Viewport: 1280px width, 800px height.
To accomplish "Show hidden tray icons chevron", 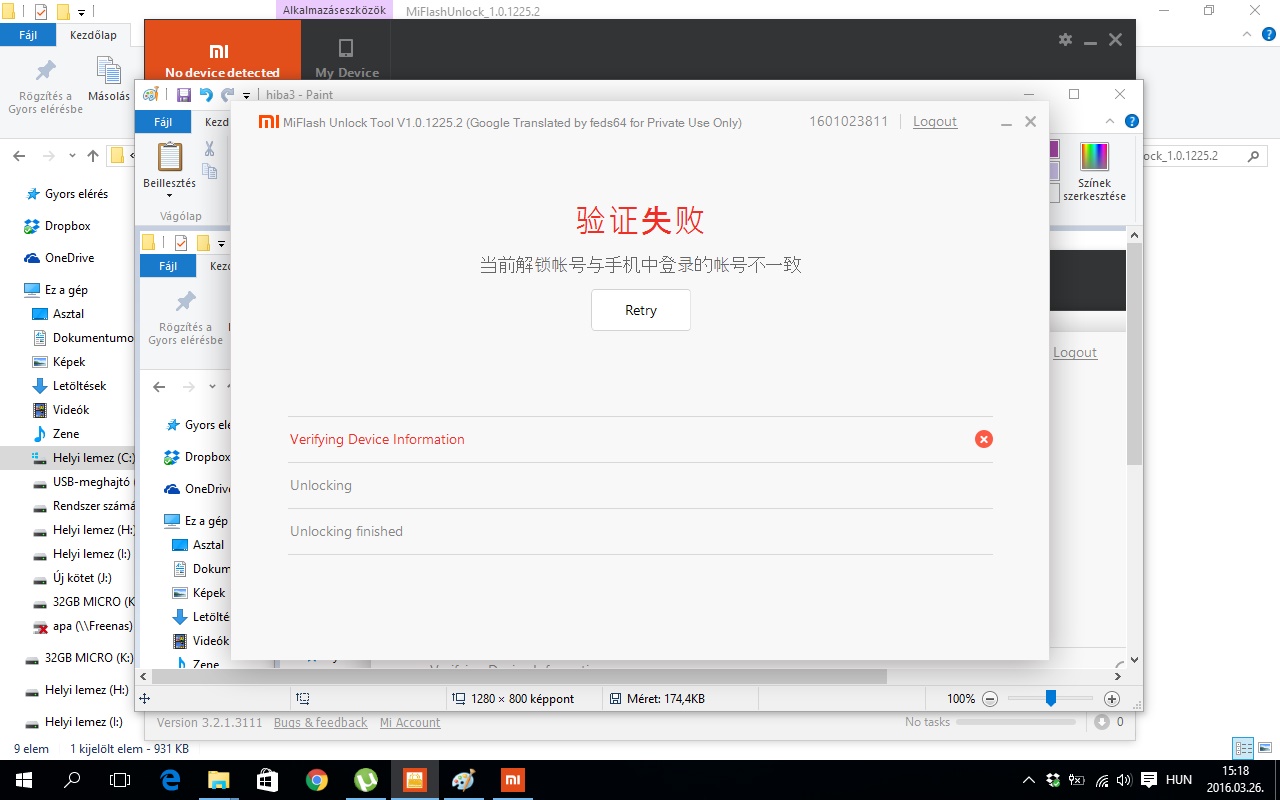I will (x=1029, y=780).
